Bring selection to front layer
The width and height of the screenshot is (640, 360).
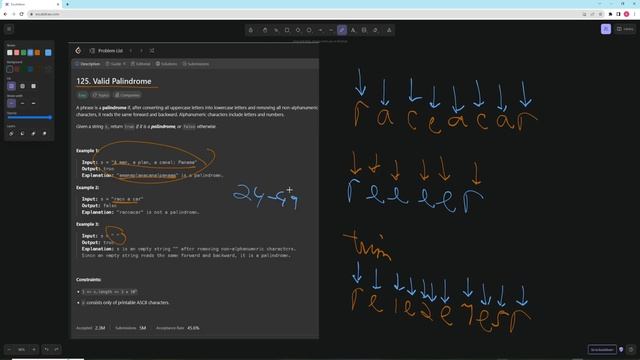[44, 133]
